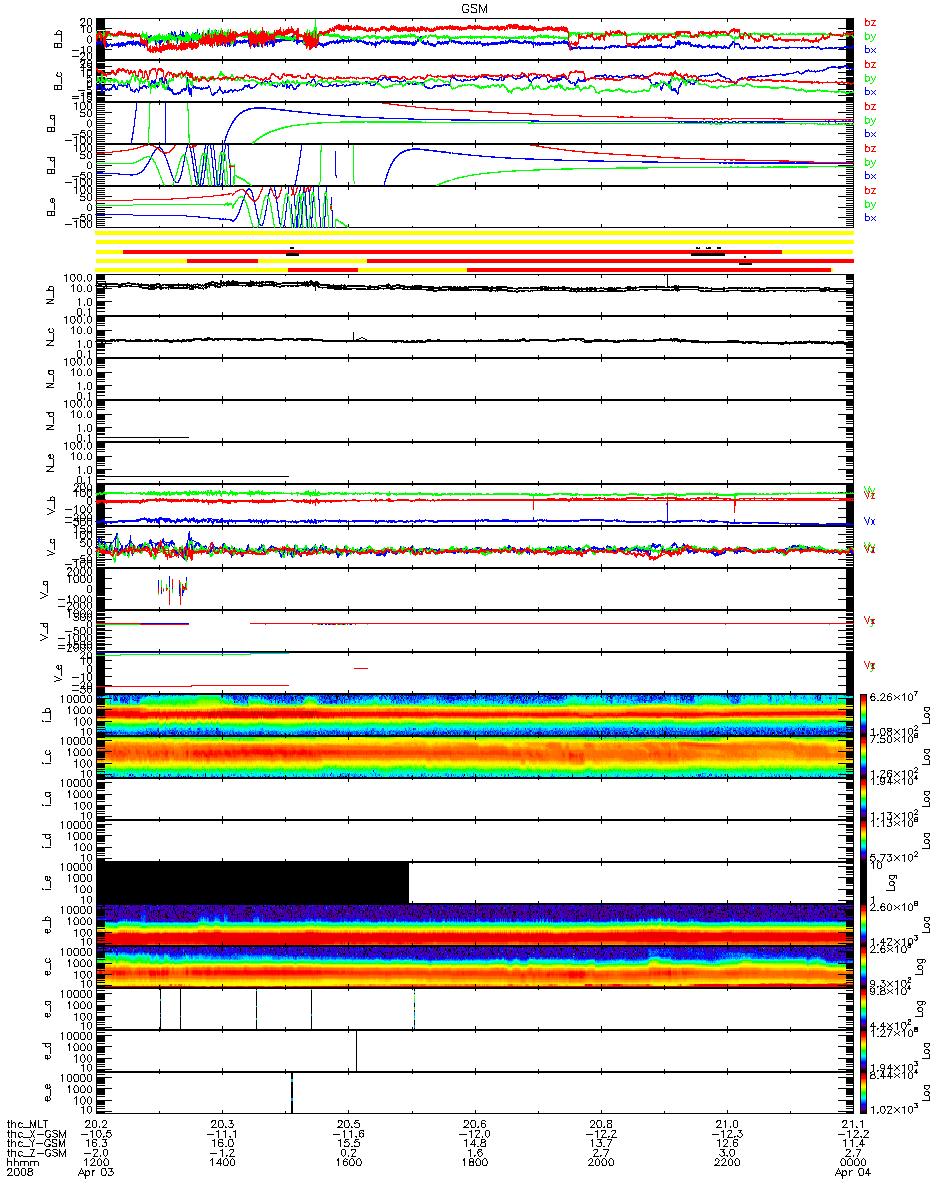The width and height of the screenshot is (930, 1200).
Task: Click the blue 'bx' legend of B_e panel
Action: tap(870, 218)
